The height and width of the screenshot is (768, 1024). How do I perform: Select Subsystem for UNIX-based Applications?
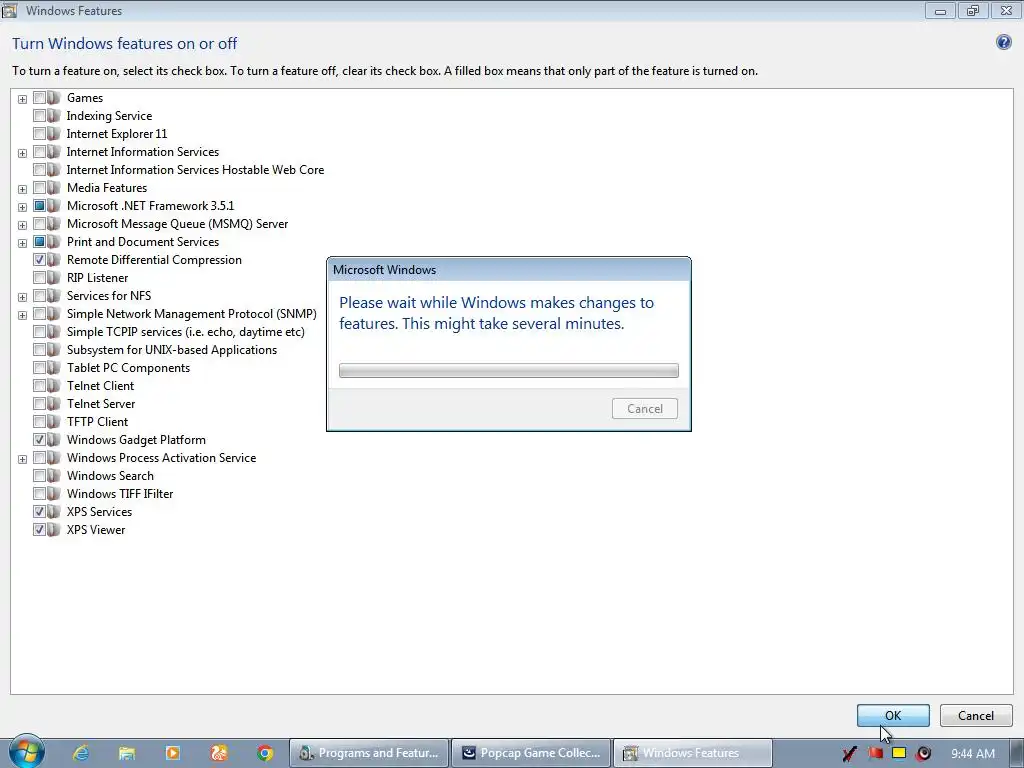click(172, 350)
